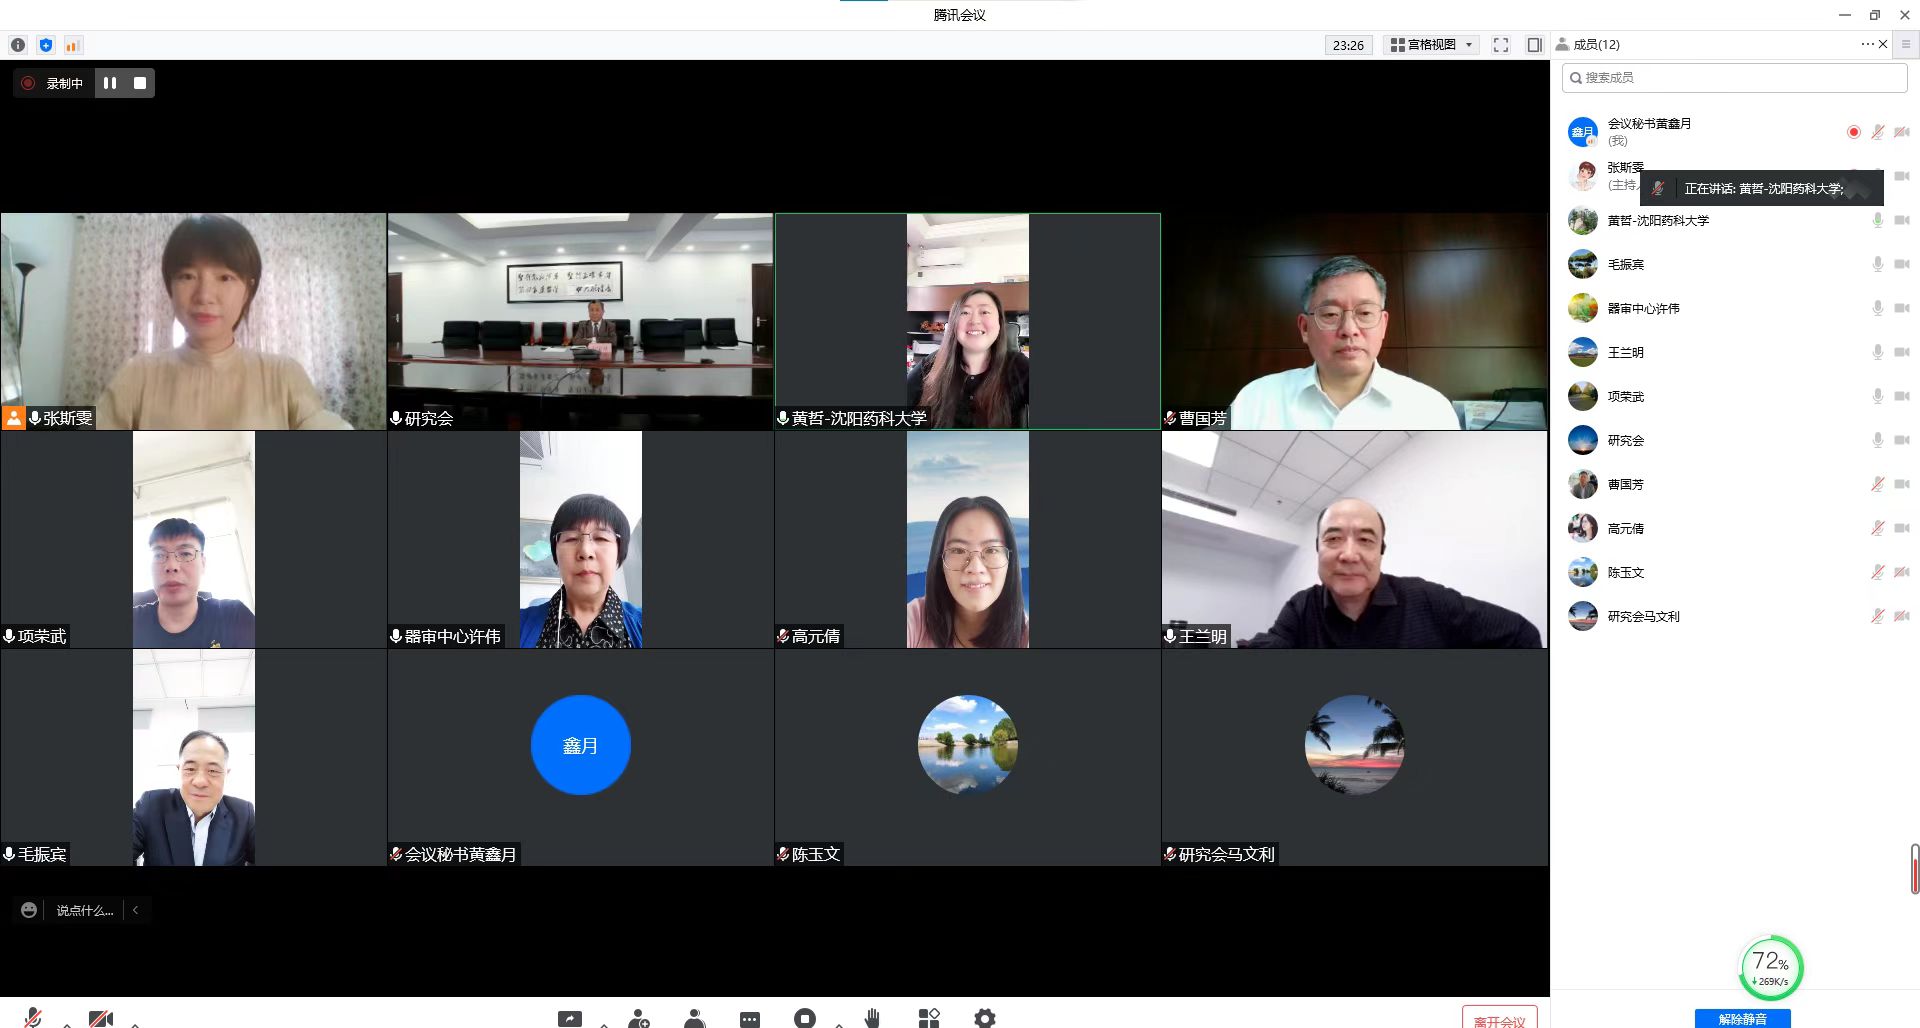Click the record button in toolbar
This screenshot has width=1920, height=1028.
point(805,1018)
